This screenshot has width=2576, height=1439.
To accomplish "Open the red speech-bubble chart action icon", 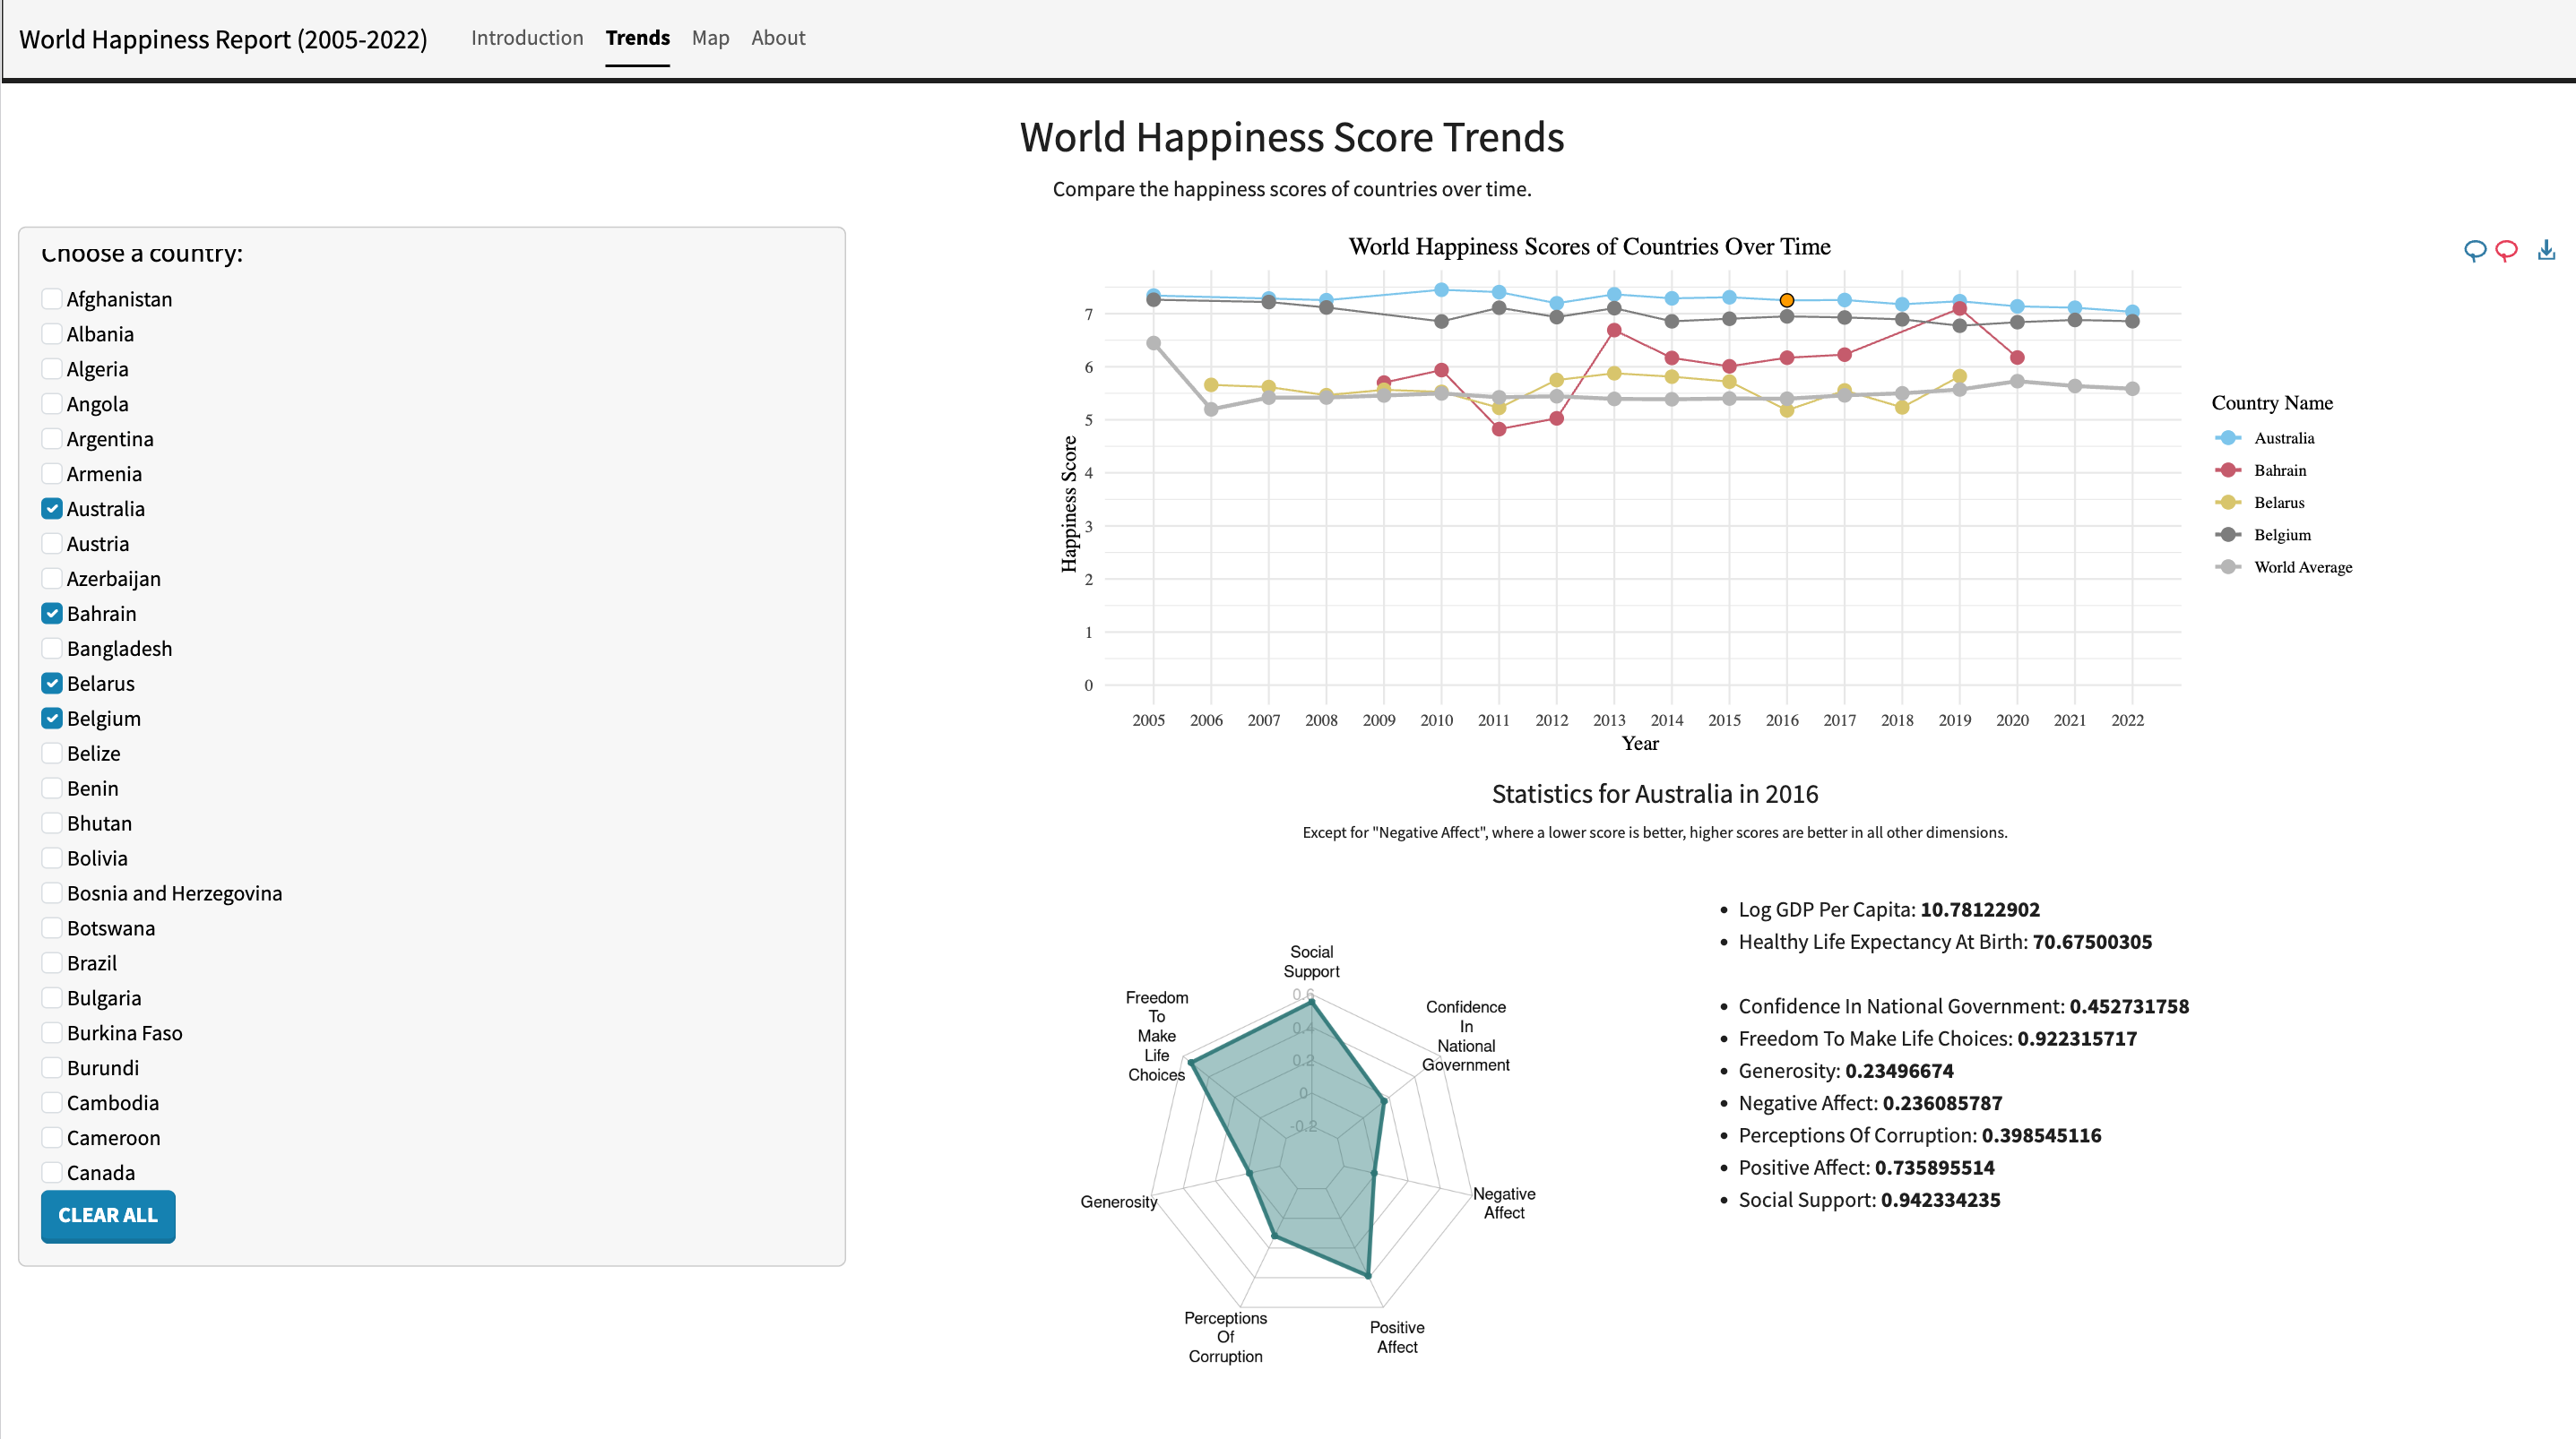I will pos(2506,251).
